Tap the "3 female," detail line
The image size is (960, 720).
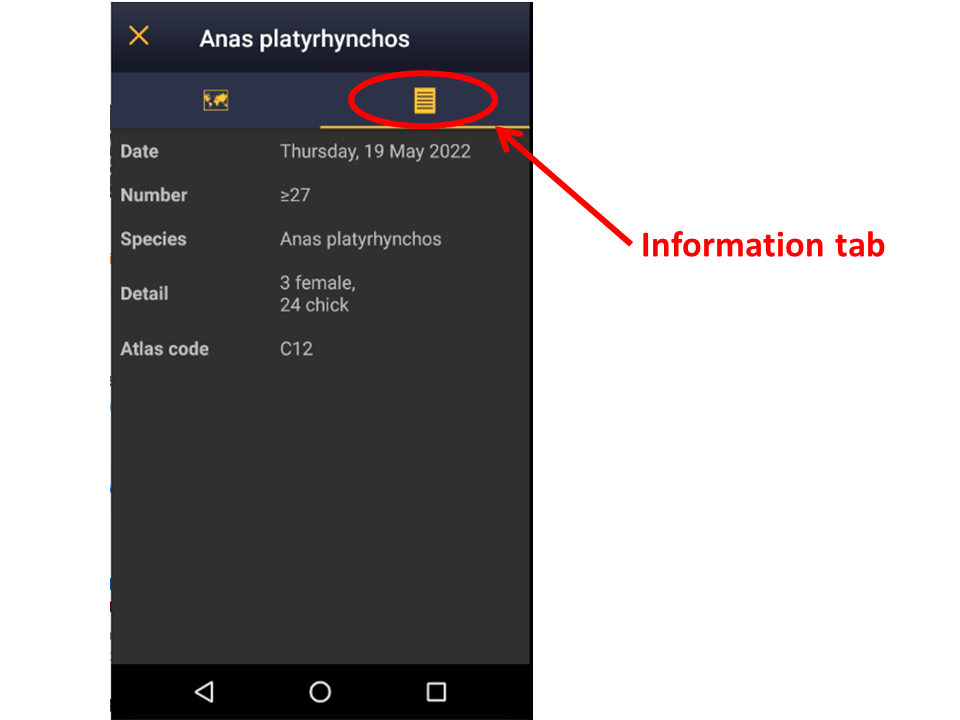point(317,283)
